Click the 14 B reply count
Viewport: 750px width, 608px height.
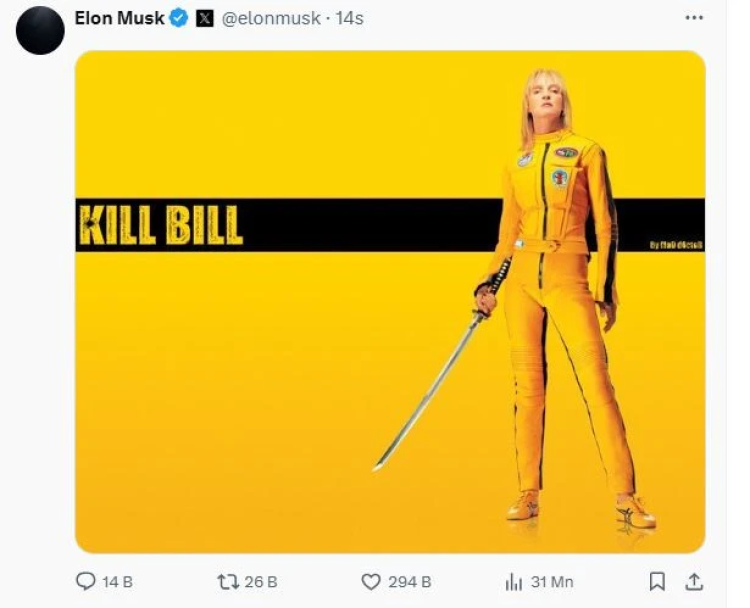[117, 582]
